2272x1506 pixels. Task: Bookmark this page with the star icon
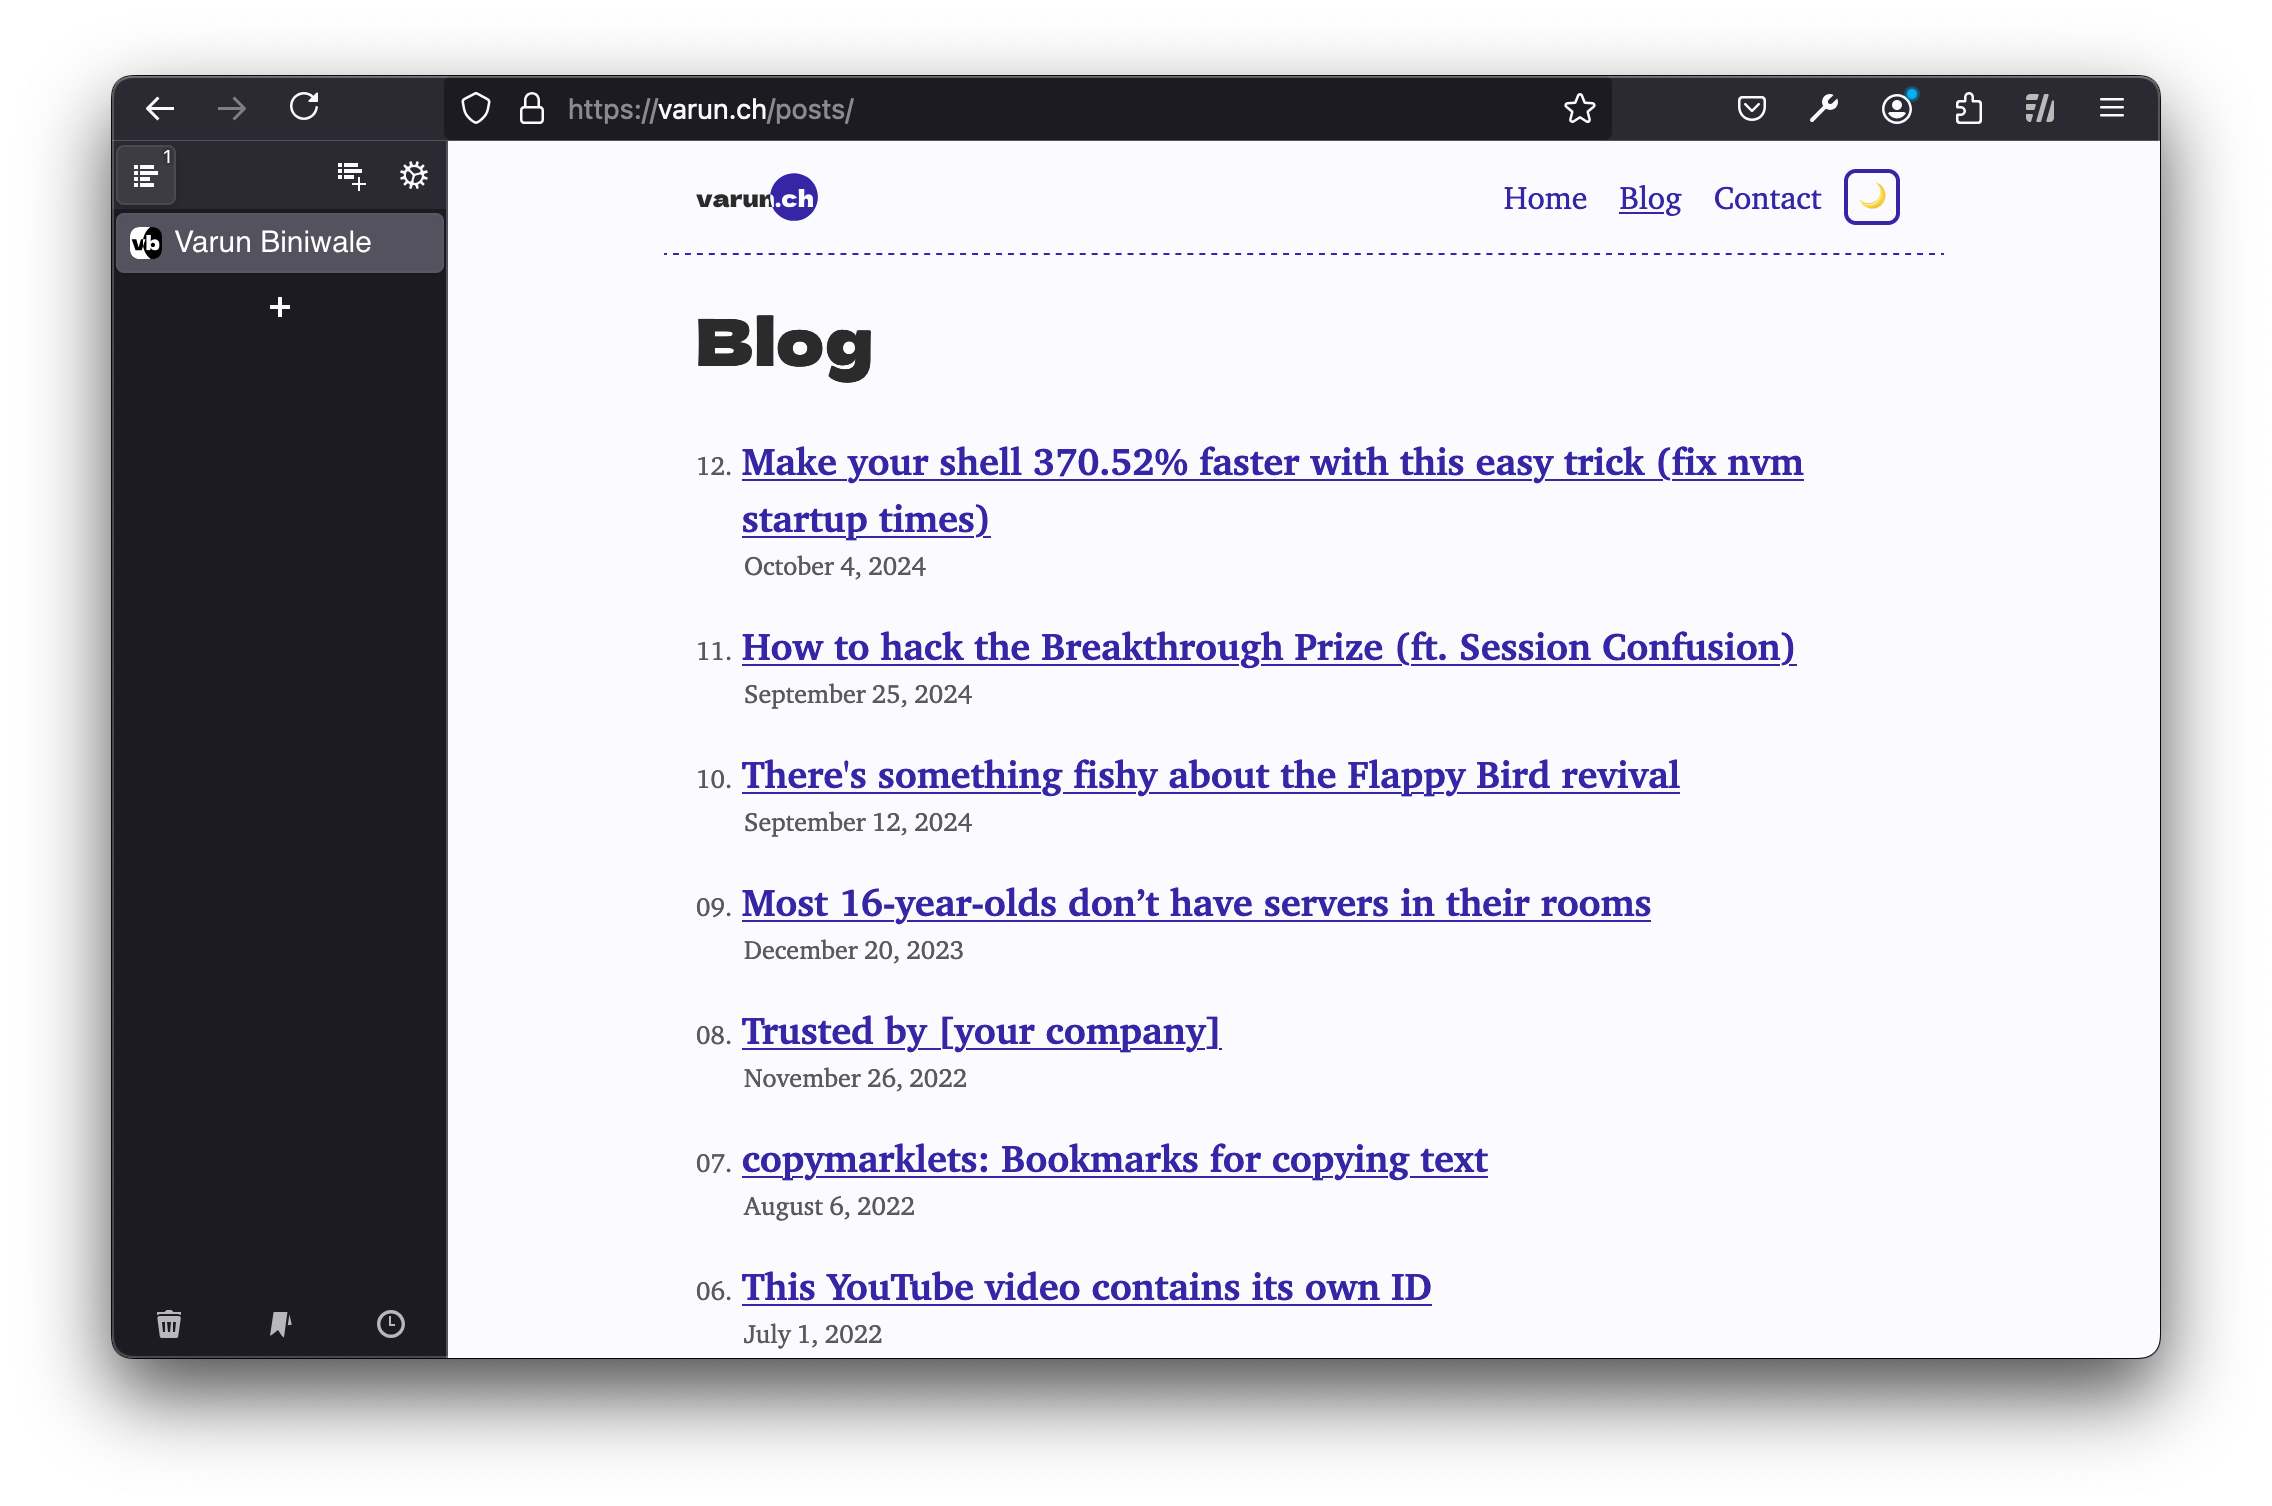coord(1580,108)
